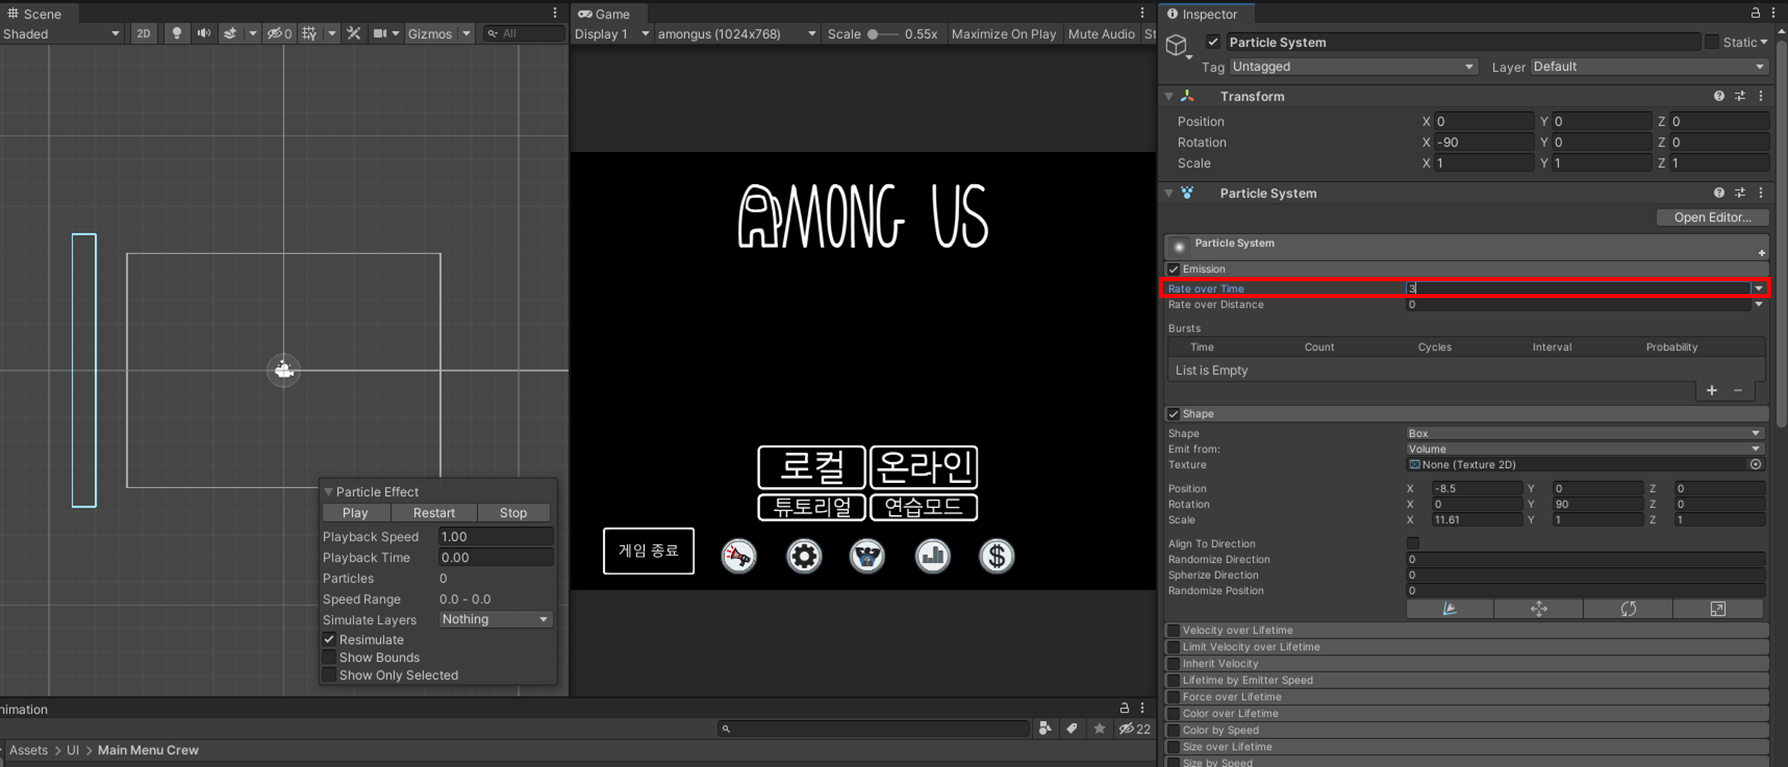Open Particle System component context menu
The height and width of the screenshot is (767, 1788).
[x=1761, y=193]
